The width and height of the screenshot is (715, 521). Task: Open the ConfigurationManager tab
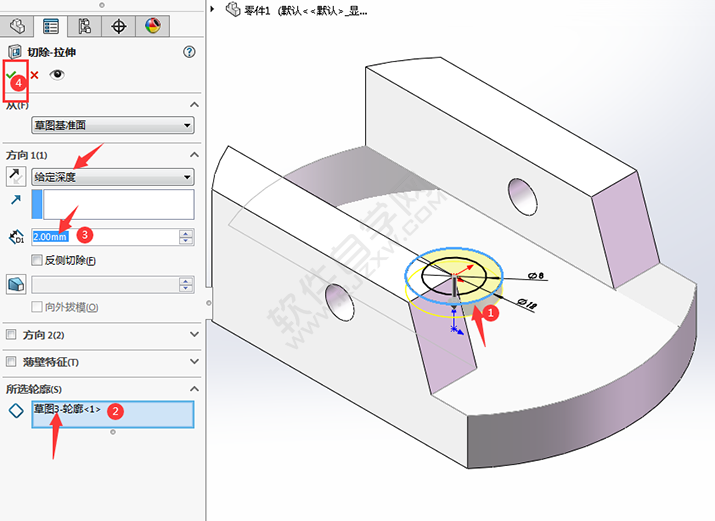tap(84, 26)
